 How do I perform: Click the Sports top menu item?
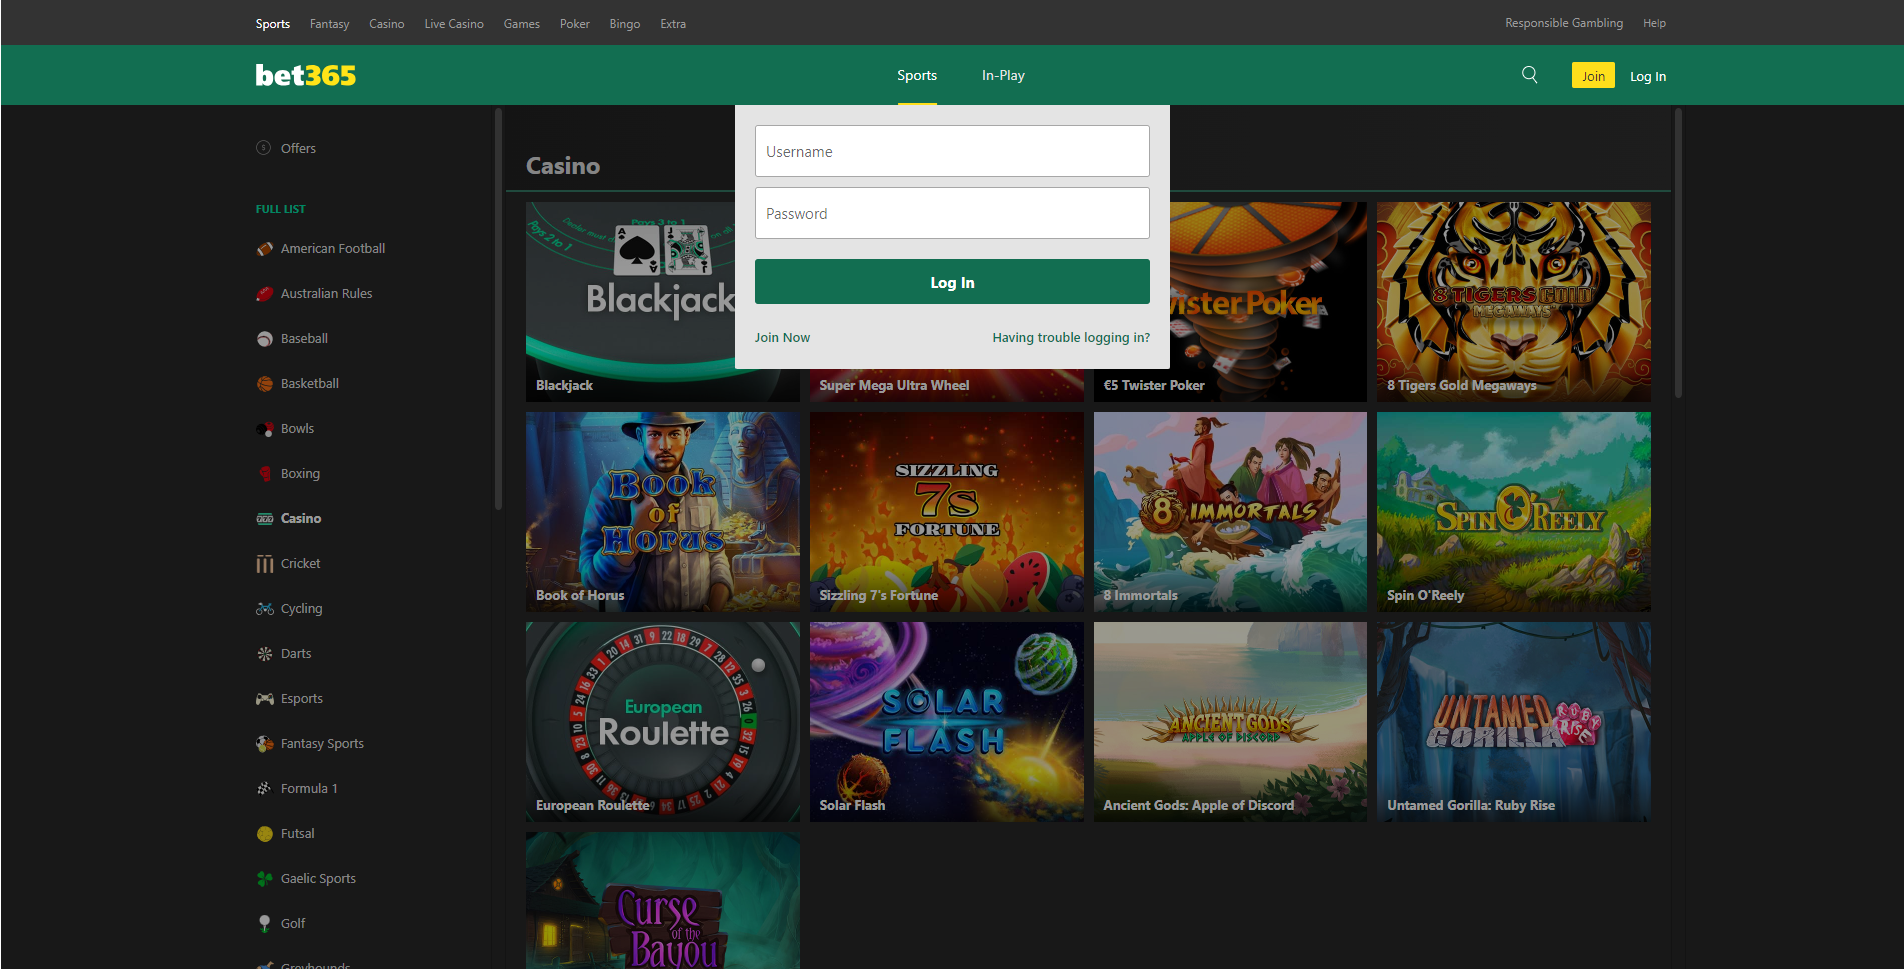point(272,24)
